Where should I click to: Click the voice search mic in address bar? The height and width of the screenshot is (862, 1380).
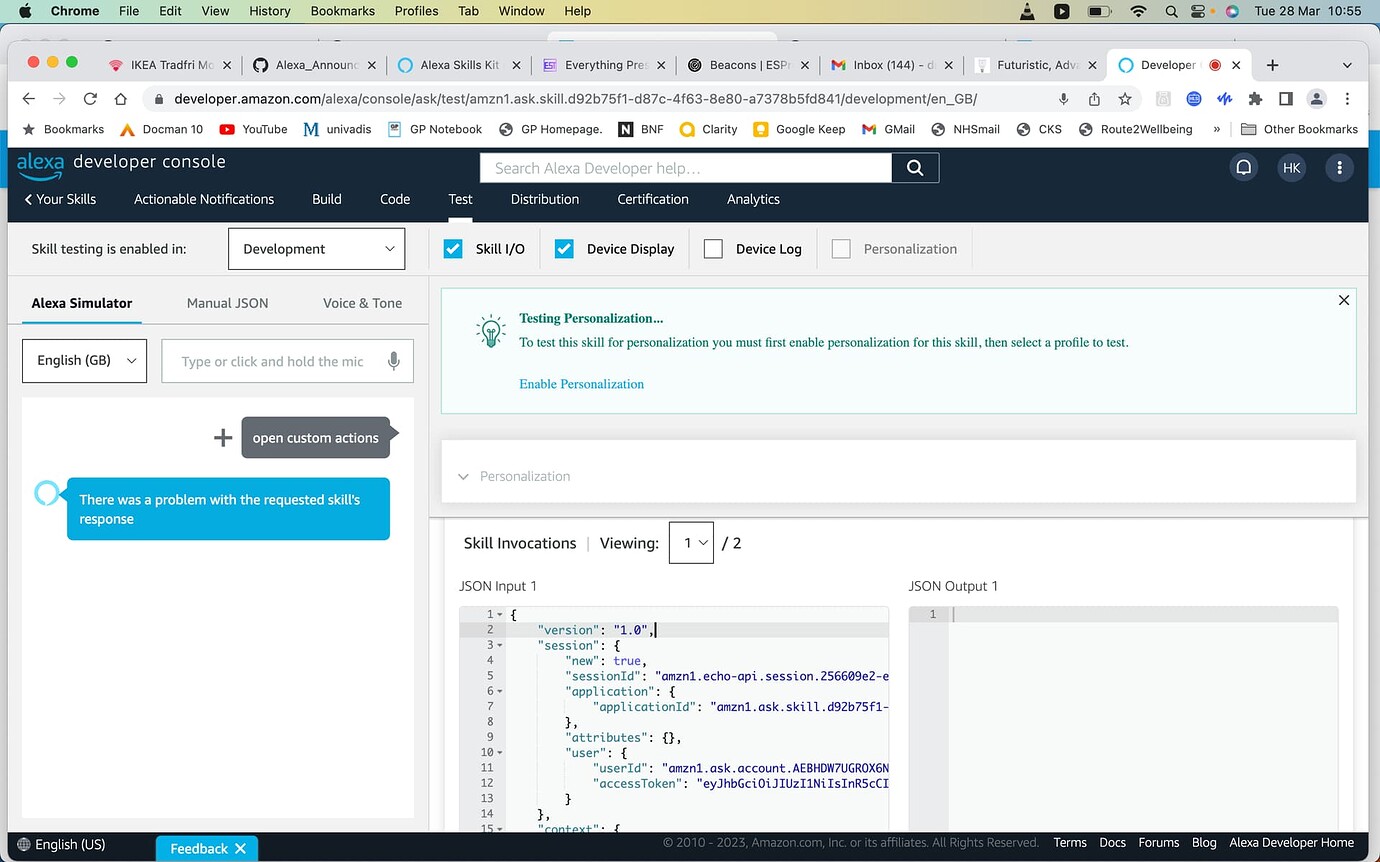pos(1062,98)
